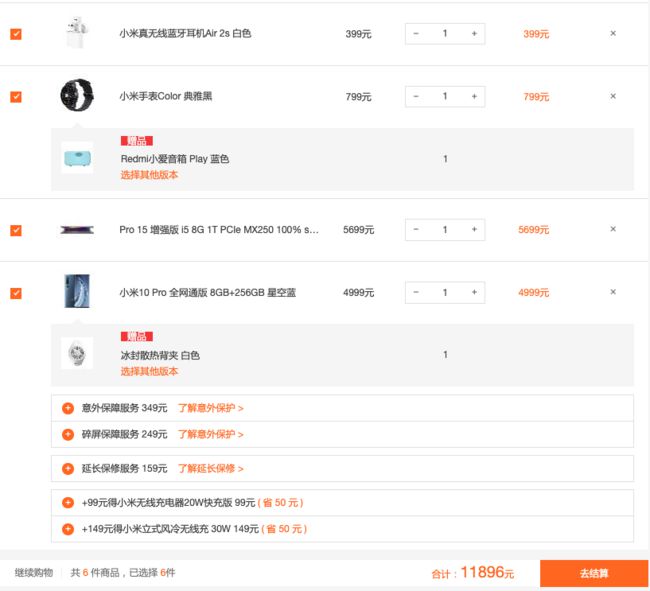Uncheck the 小米10 Pro item checkbox
Viewport: 650px width, 591px height.
tap(16, 293)
